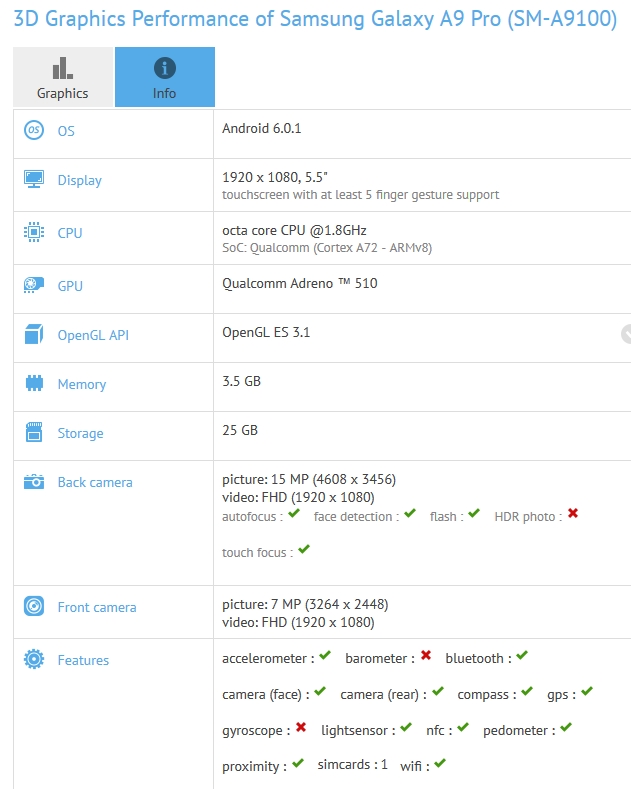This screenshot has height=789, width=631.
Task: Select the Info tab
Action: point(165,77)
